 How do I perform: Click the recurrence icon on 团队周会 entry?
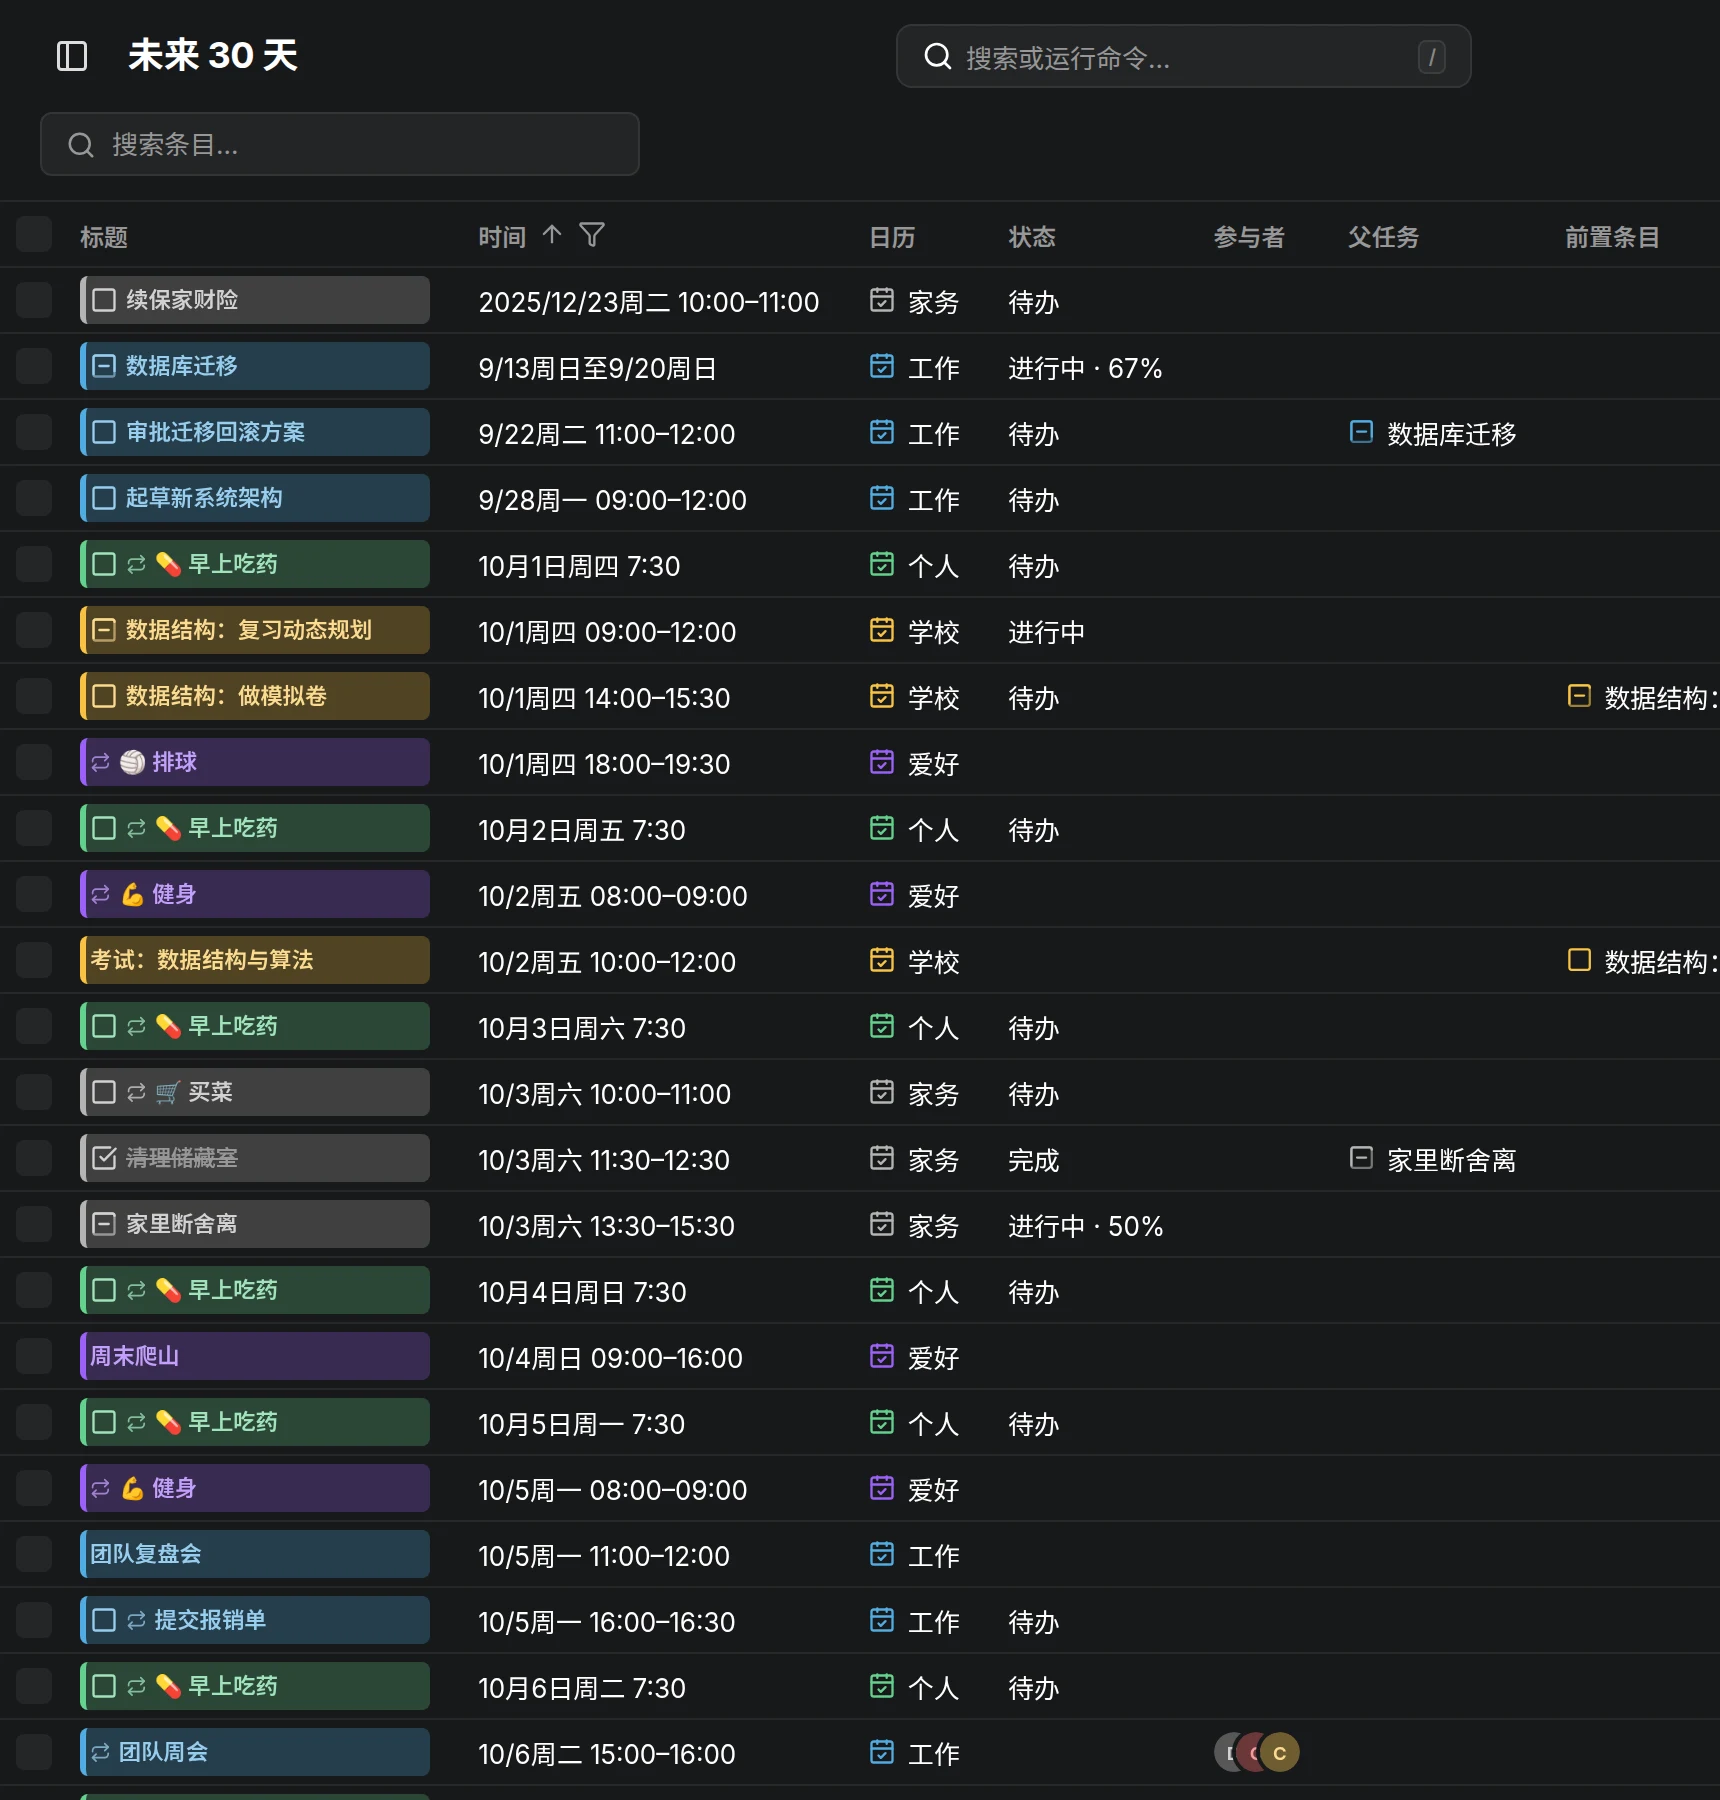[x=101, y=1753]
